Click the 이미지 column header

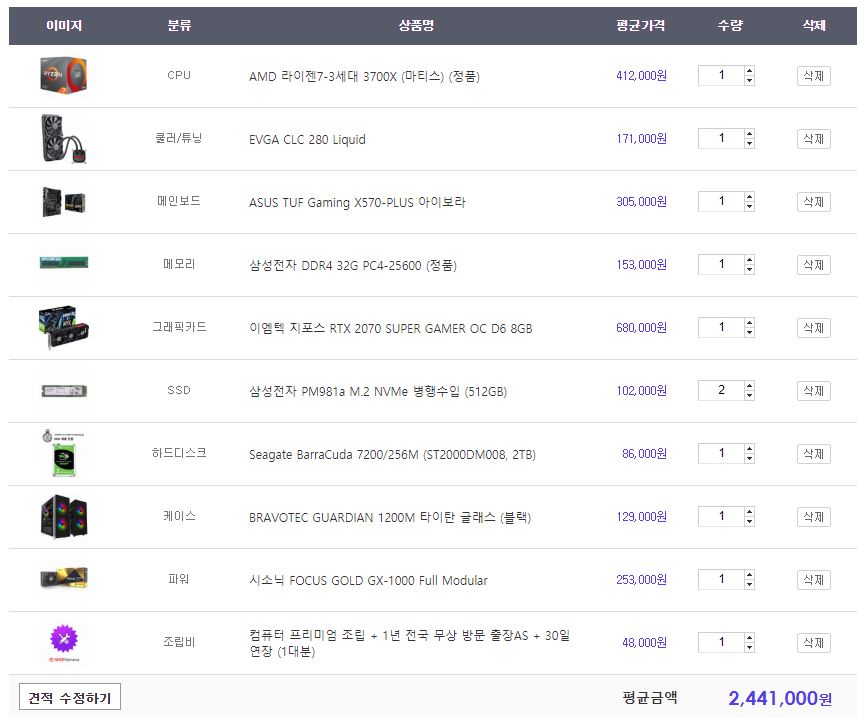pyautogui.click(x=64, y=25)
